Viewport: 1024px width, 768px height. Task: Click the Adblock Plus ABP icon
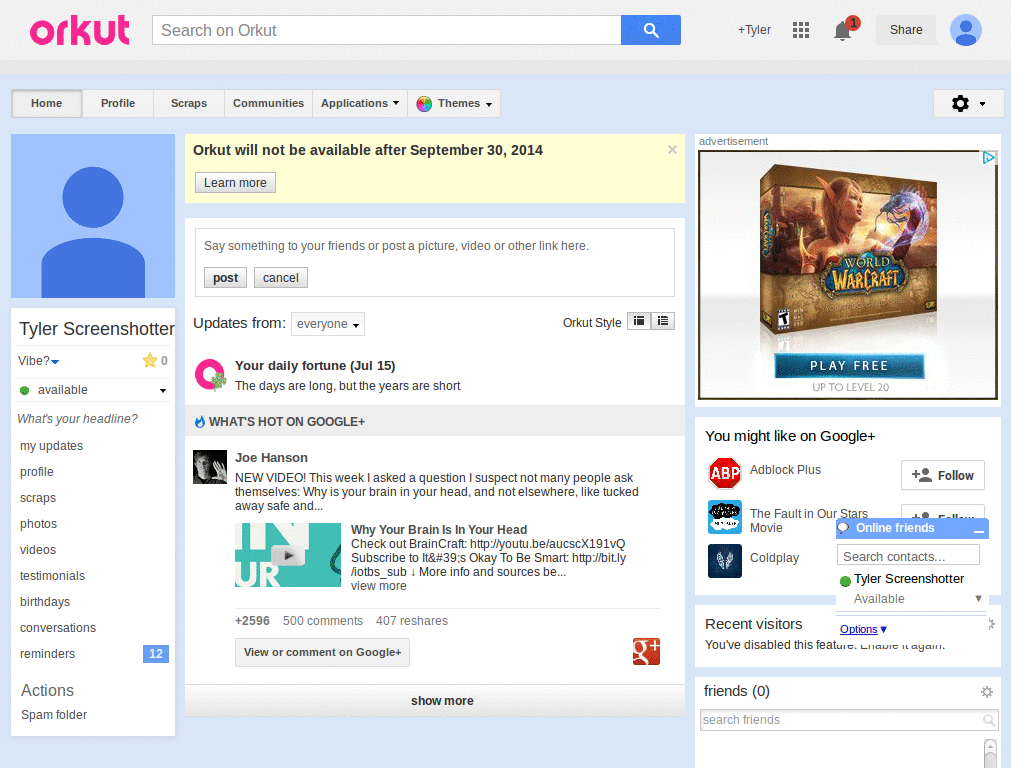(725, 473)
